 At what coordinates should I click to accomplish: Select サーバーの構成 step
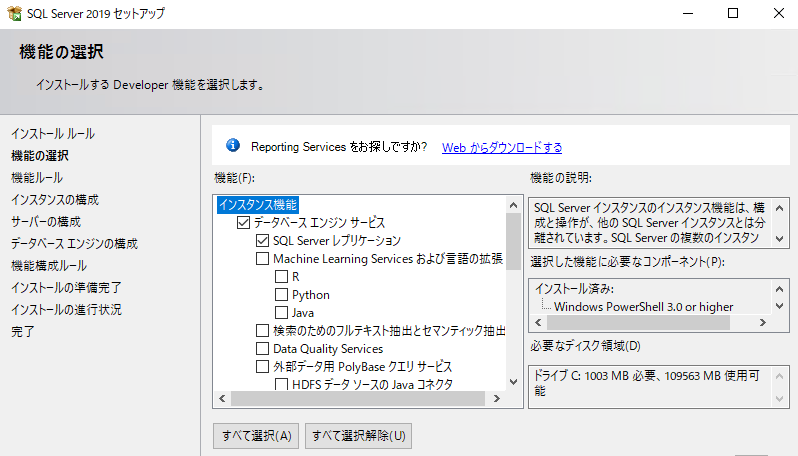pos(46,221)
